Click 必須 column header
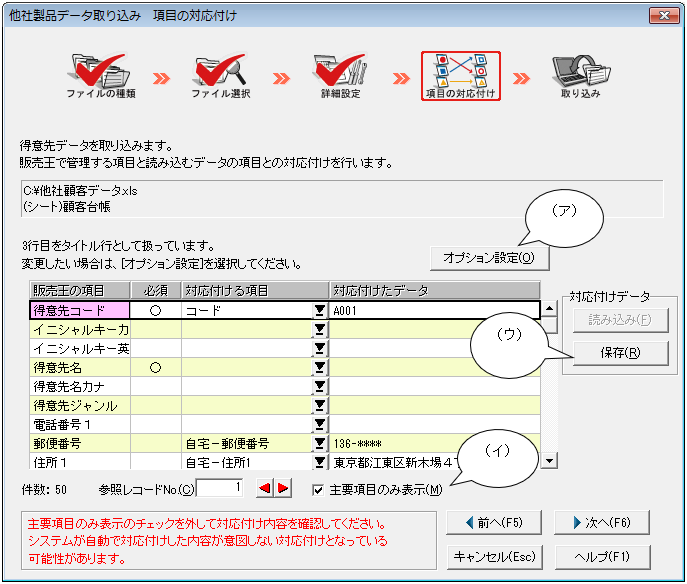The image size is (687, 584). 156,290
